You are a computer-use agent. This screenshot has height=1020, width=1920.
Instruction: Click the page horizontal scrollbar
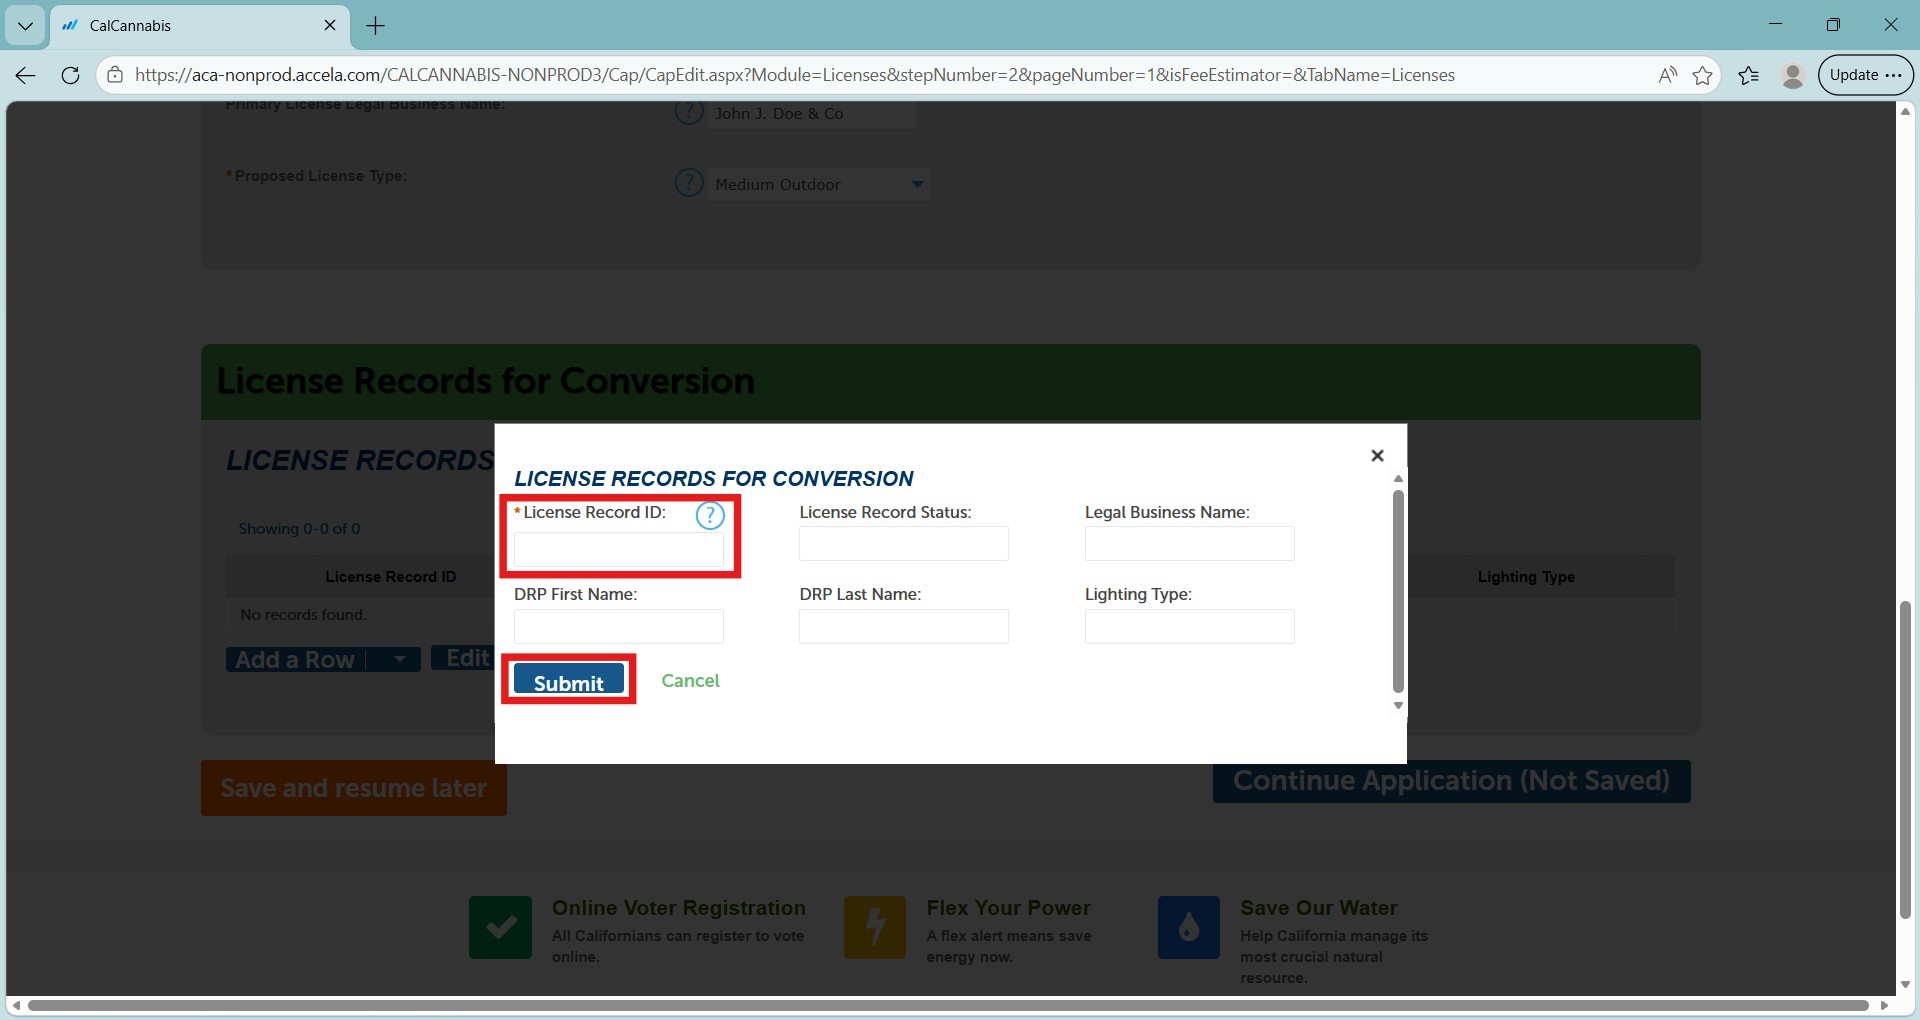pyautogui.click(x=948, y=1005)
